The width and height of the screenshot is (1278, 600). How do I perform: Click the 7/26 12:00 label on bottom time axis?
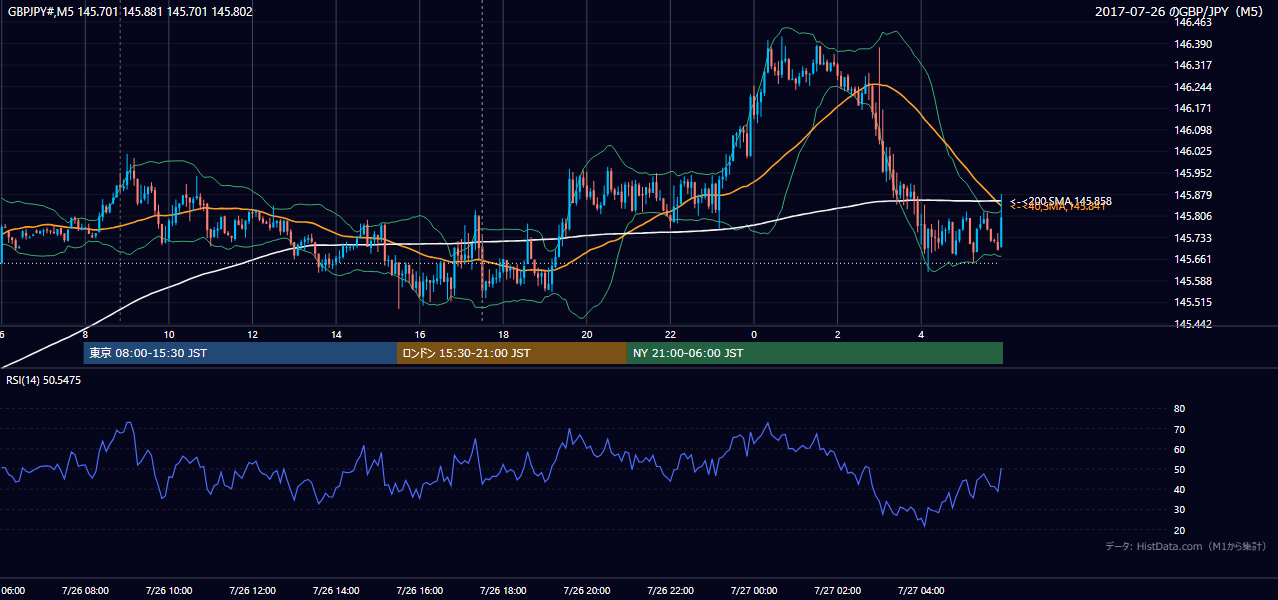[252, 591]
